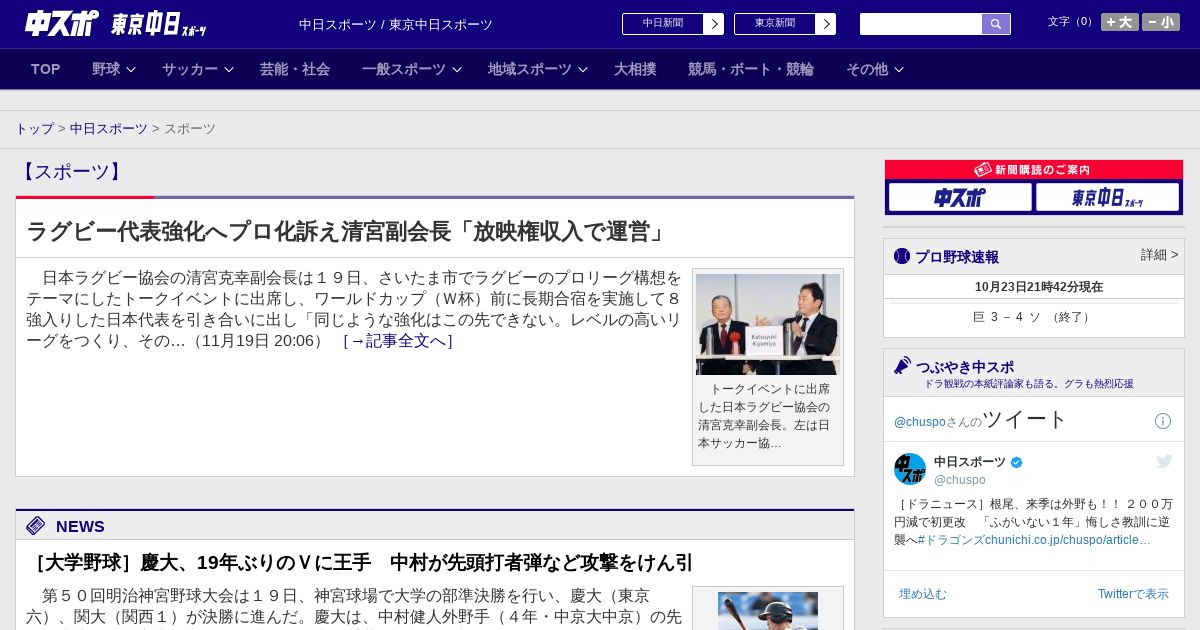Click the Twitter bird icon in tweet
This screenshot has width=1200, height=630.
point(1164,461)
